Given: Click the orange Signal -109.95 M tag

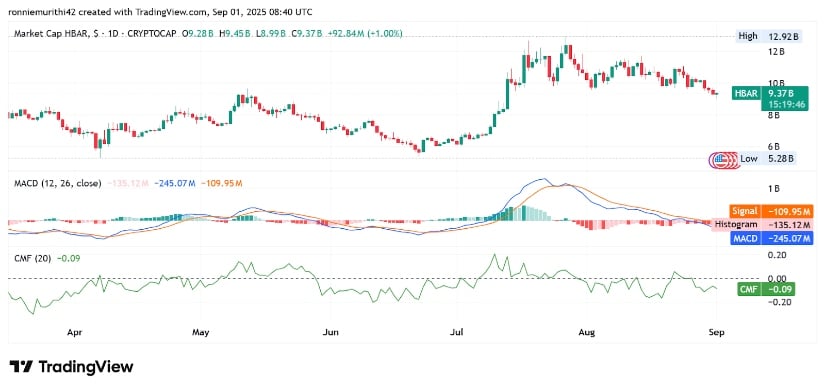Looking at the screenshot, I should [x=772, y=211].
